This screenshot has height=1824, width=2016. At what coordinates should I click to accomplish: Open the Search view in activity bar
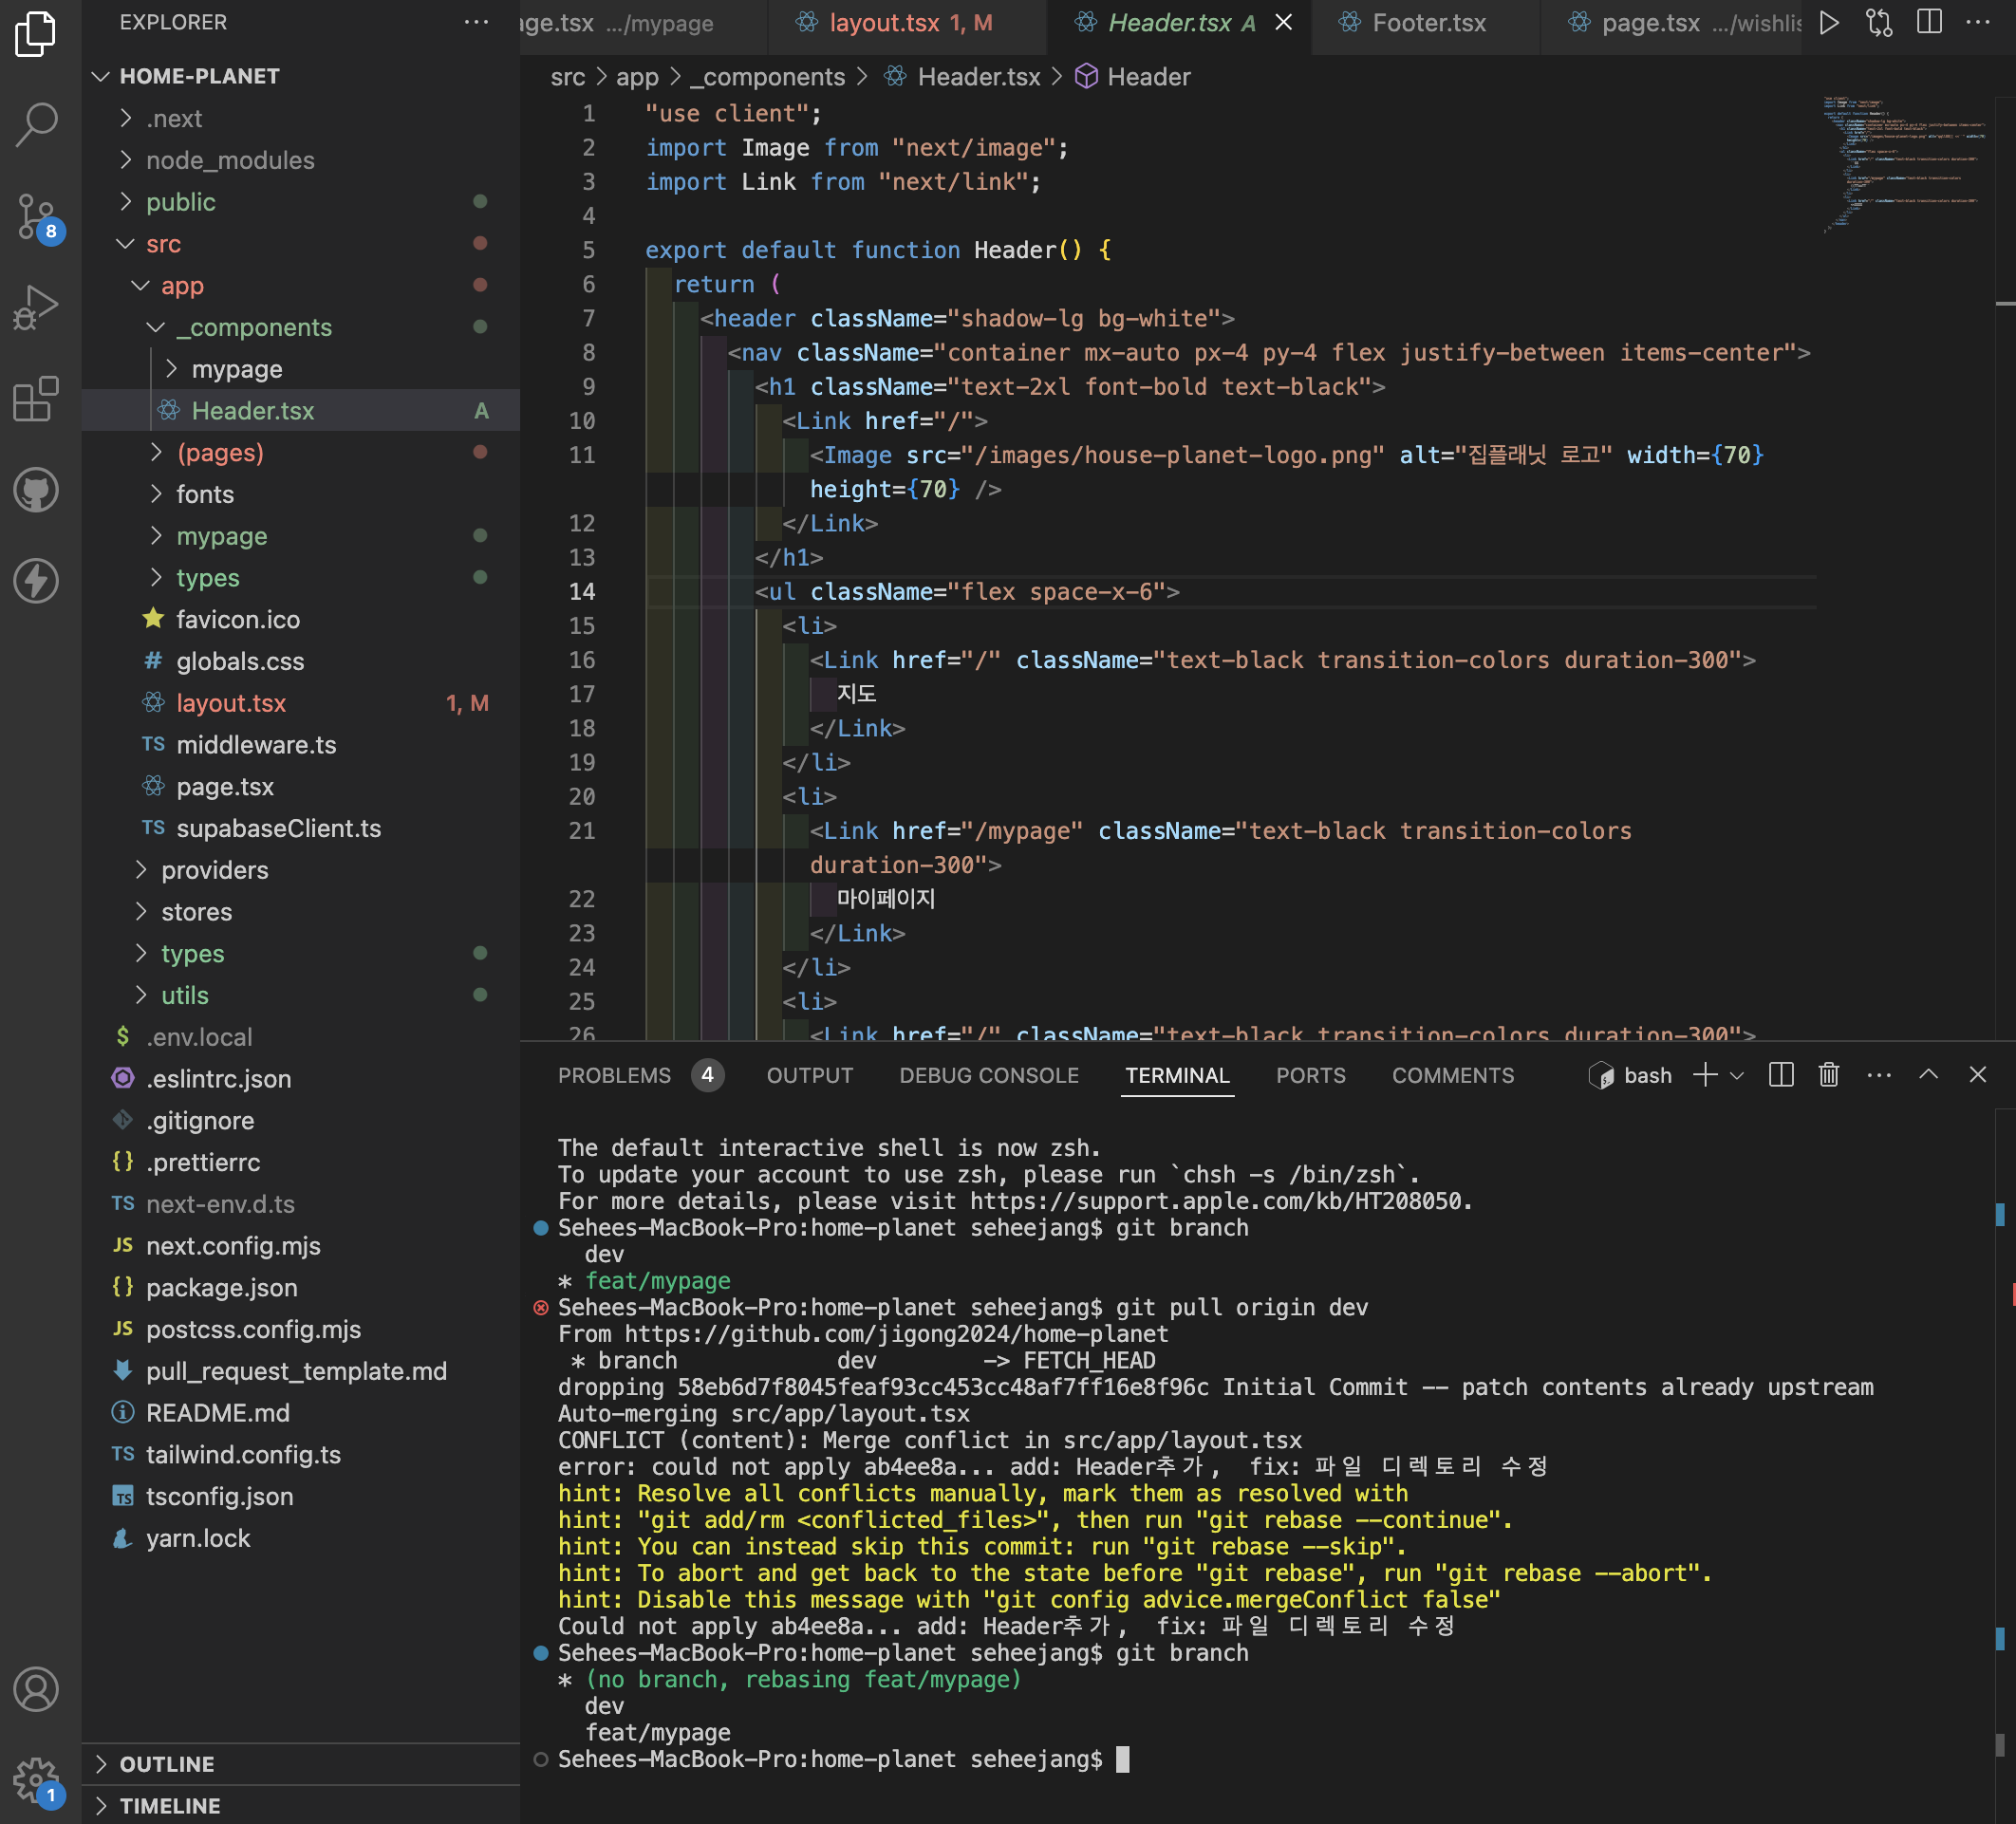click(37, 124)
